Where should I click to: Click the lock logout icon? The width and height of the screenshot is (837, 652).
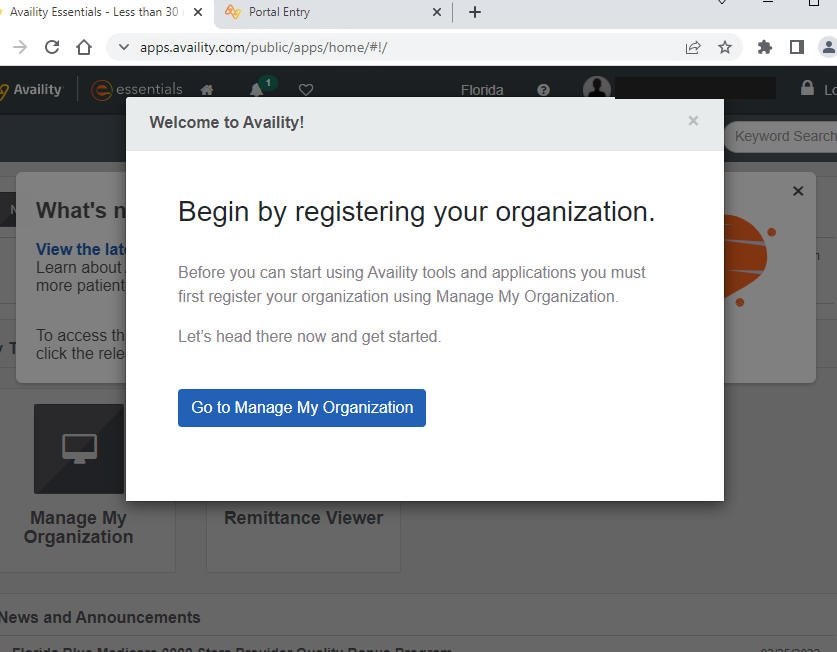(x=807, y=88)
